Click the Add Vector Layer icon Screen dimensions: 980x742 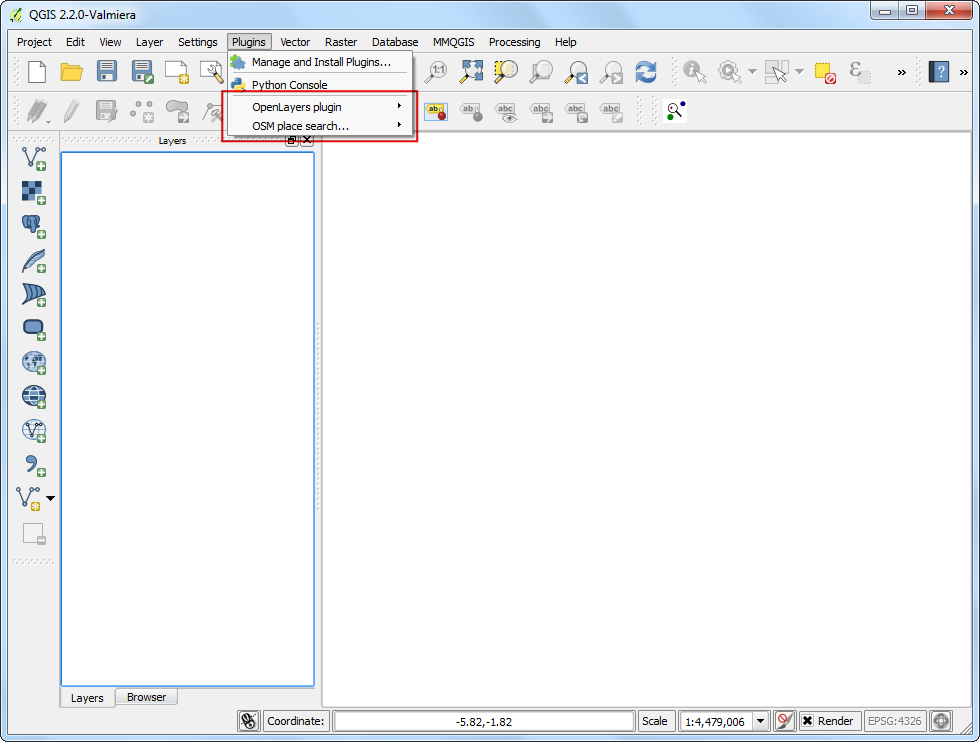point(34,158)
